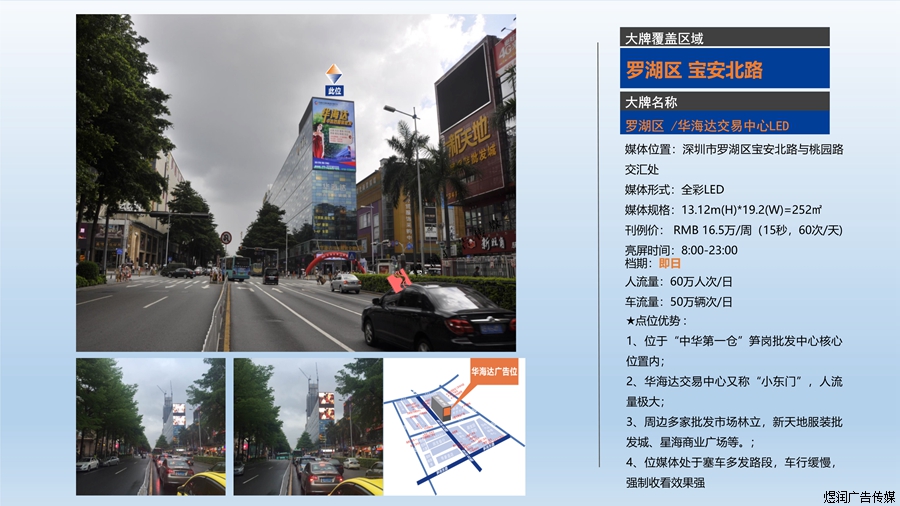Click the main street photo of Huahaida building

(x=296, y=183)
